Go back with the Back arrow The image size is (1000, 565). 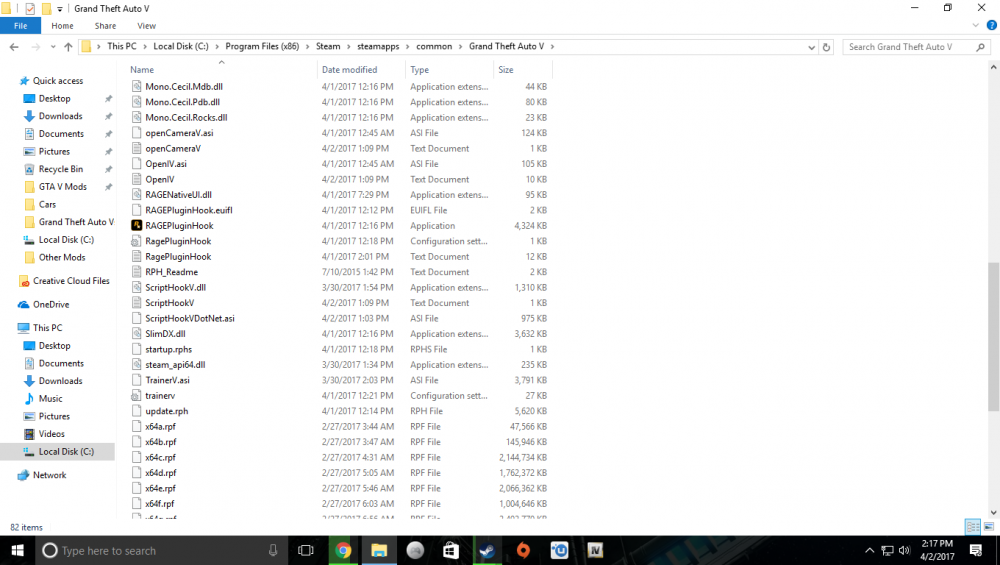[x=14, y=47]
